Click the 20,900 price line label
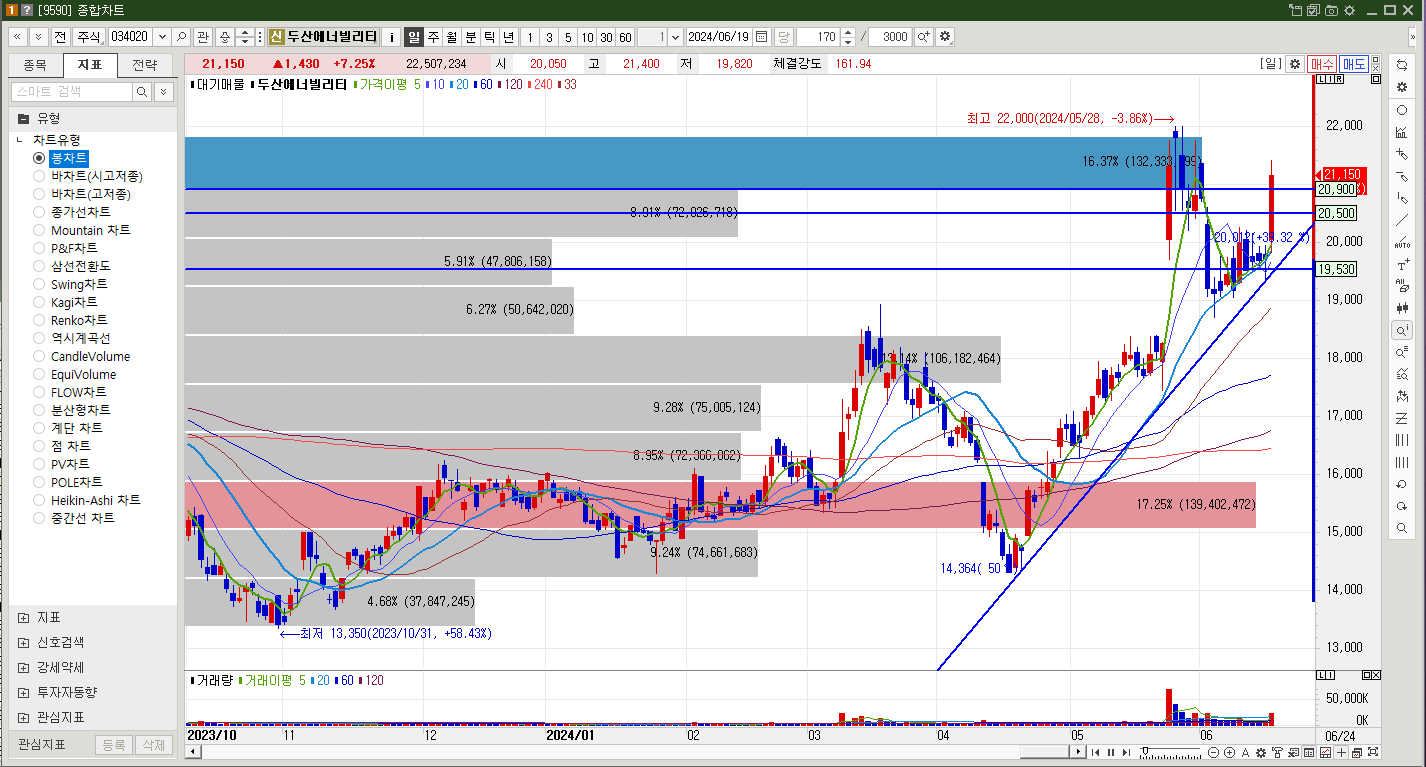The height and width of the screenshot is (767, 1426). [1336, 189]
